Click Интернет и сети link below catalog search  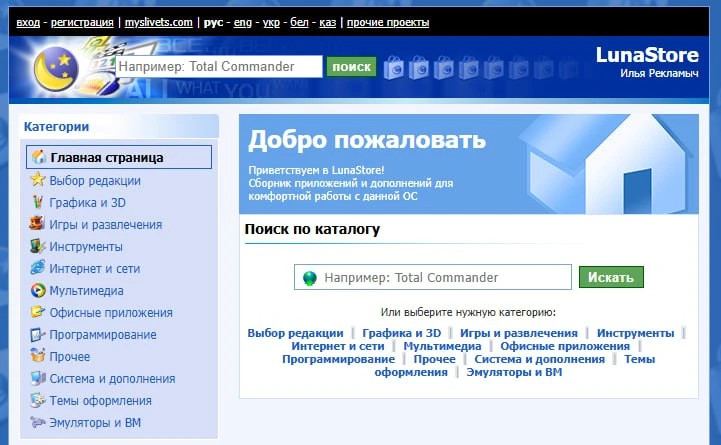tap(338, 346)
